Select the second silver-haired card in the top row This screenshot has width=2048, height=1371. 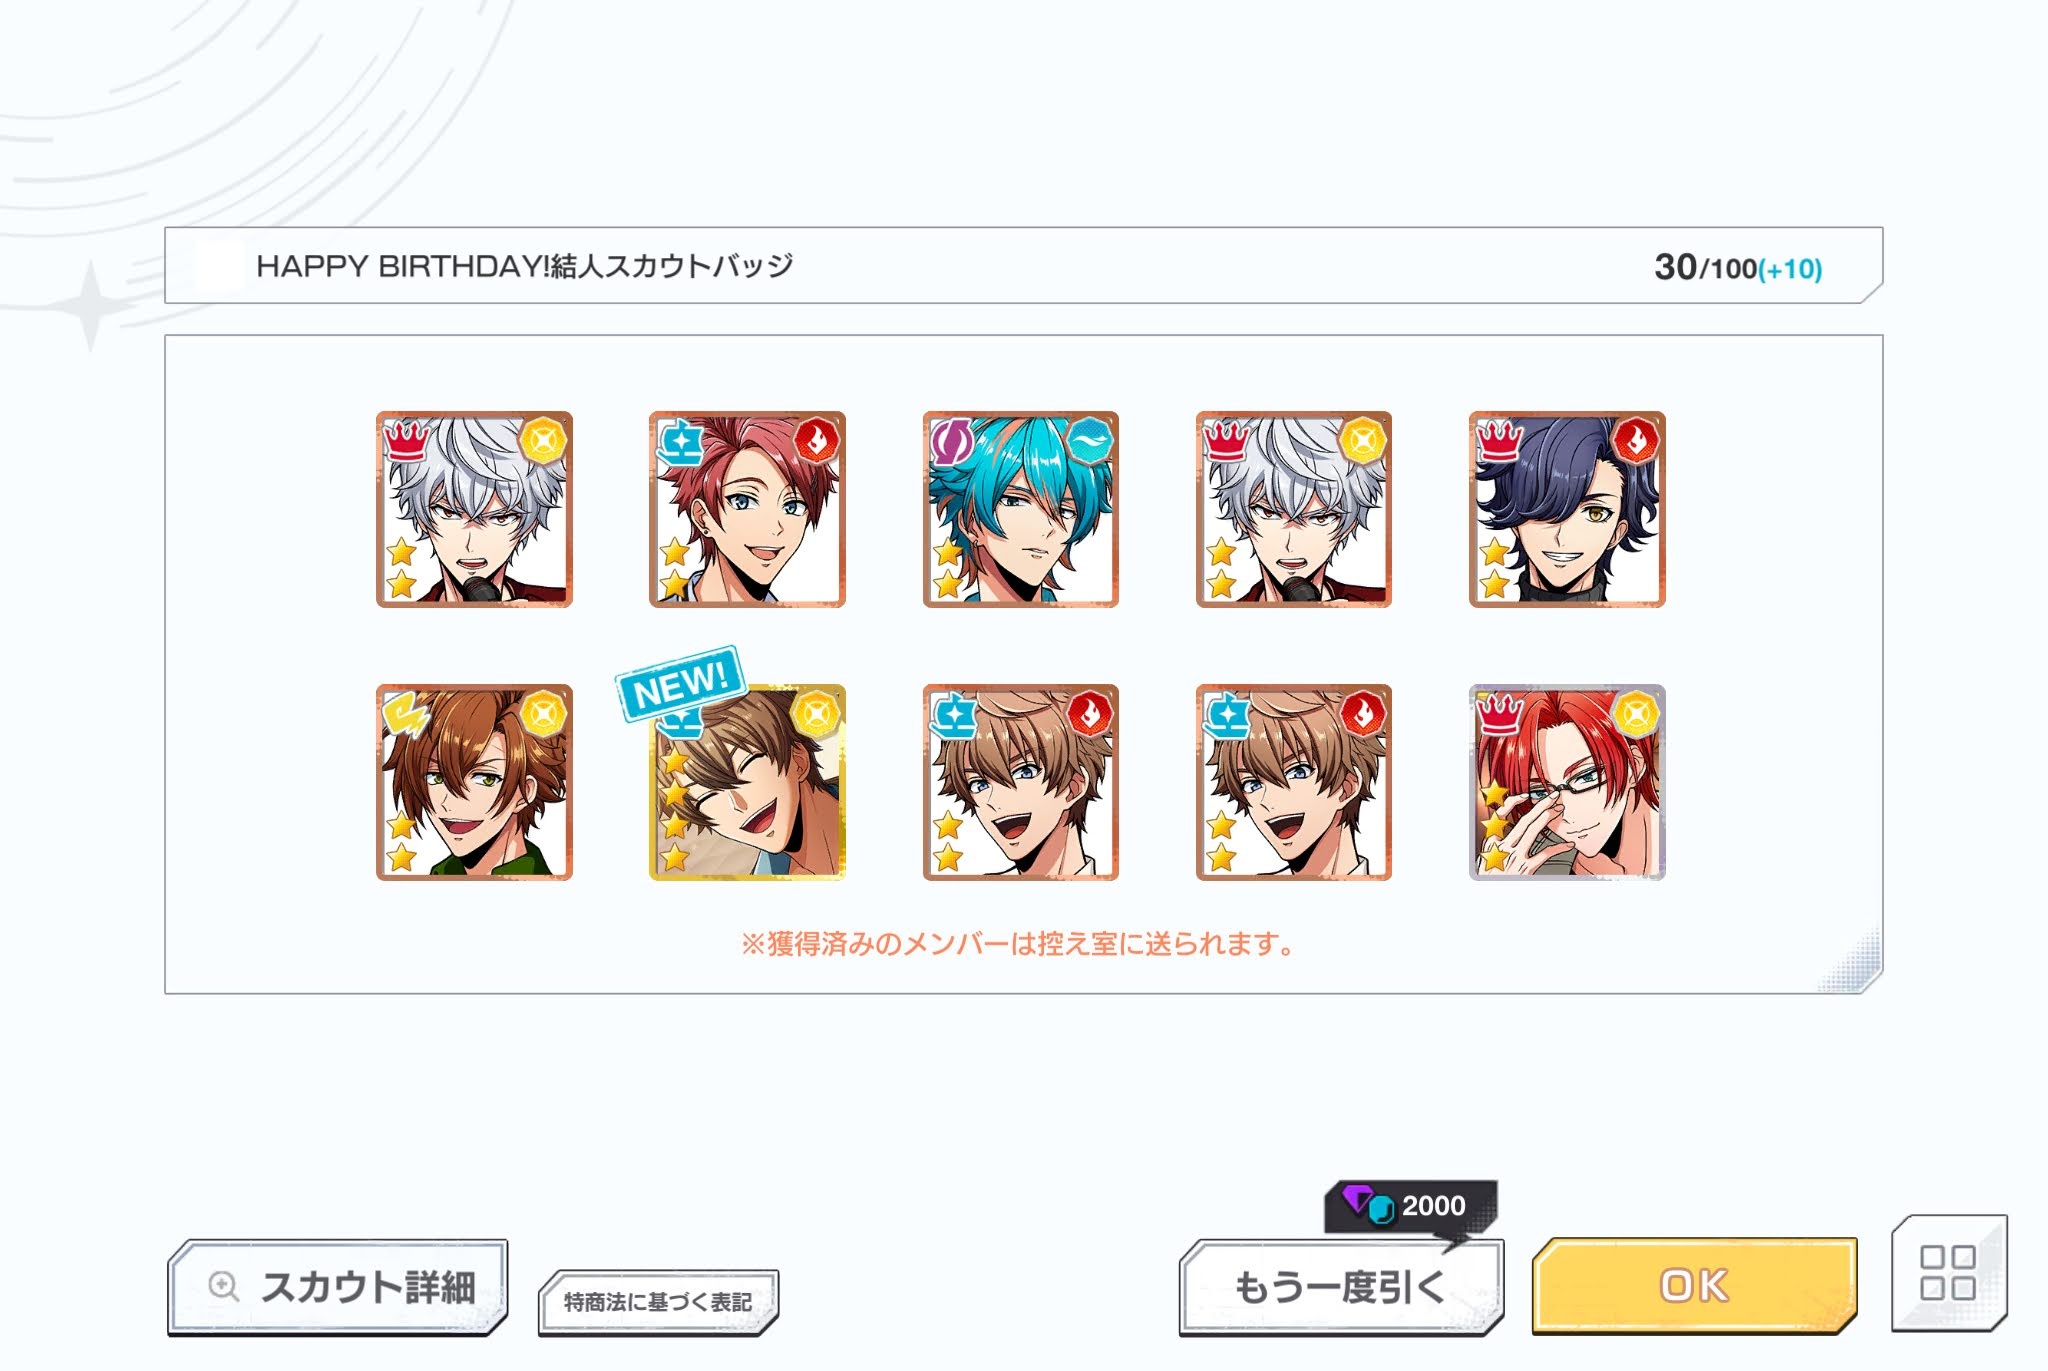tap(1294, 509)
